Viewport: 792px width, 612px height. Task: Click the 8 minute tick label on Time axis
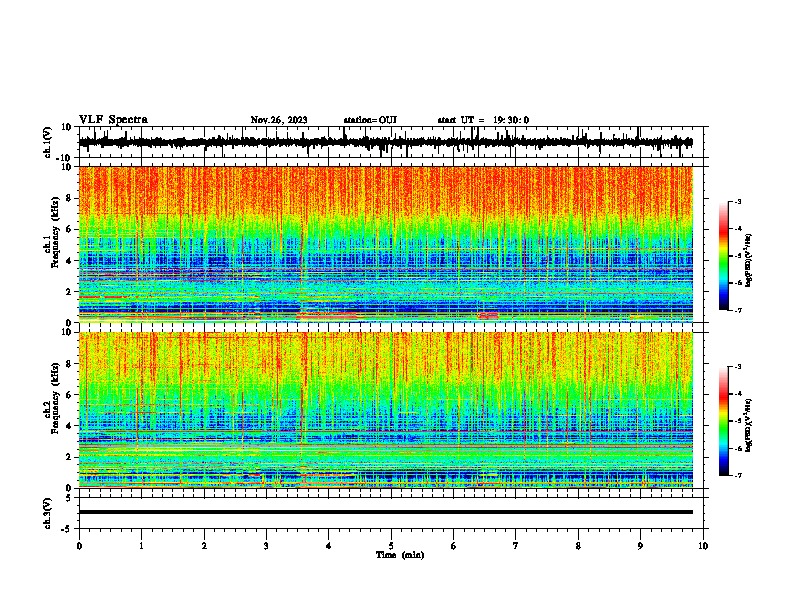pos(578,546)
